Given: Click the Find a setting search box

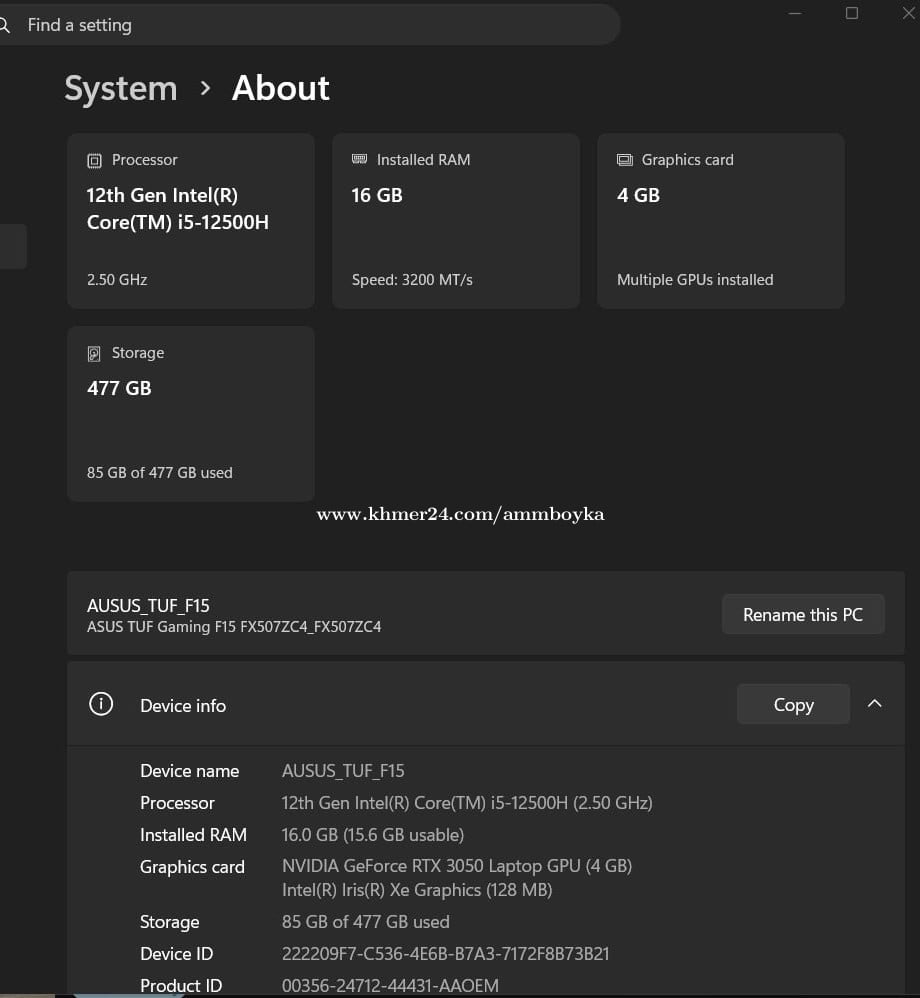Looking at the screenshot, I should [x=309, y=25].
